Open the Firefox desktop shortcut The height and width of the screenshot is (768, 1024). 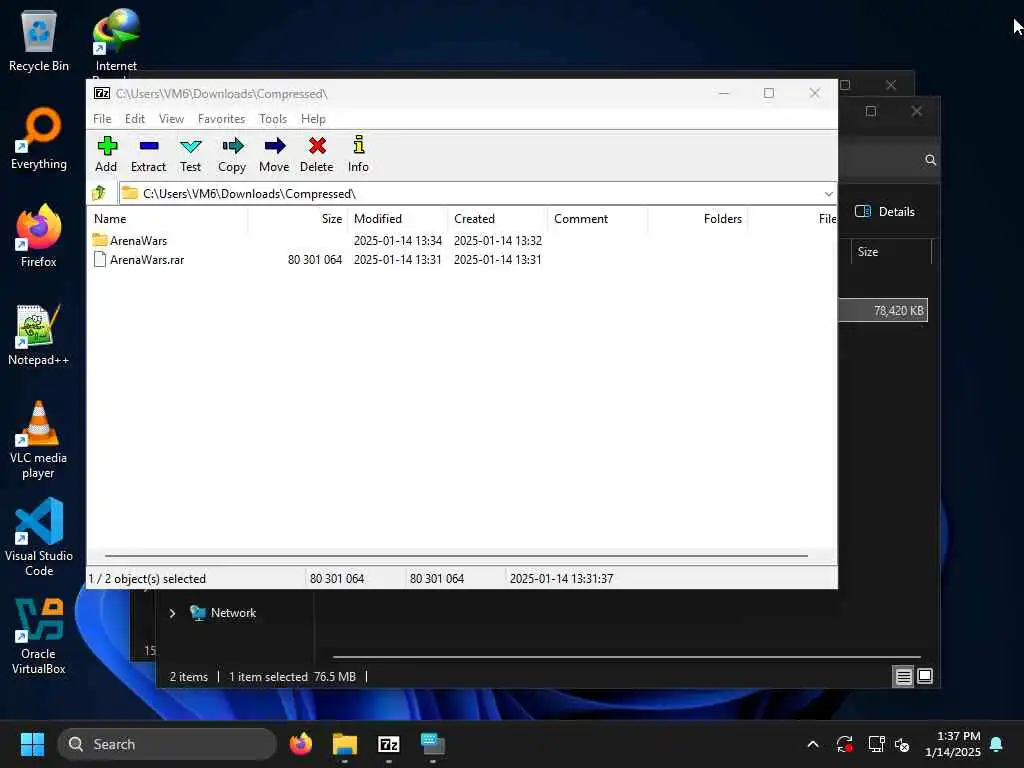point(39,236)
